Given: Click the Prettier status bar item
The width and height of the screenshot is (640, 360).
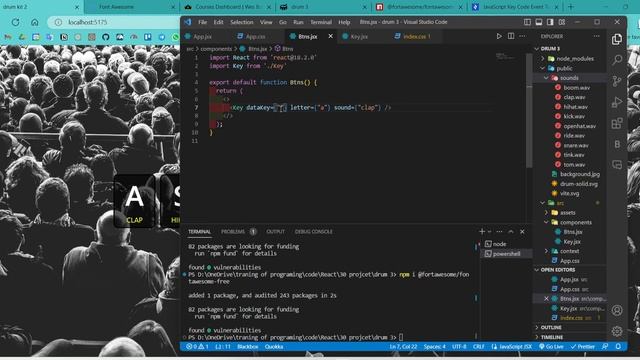Looking at the screenshot, I should (x=583, y=347).
